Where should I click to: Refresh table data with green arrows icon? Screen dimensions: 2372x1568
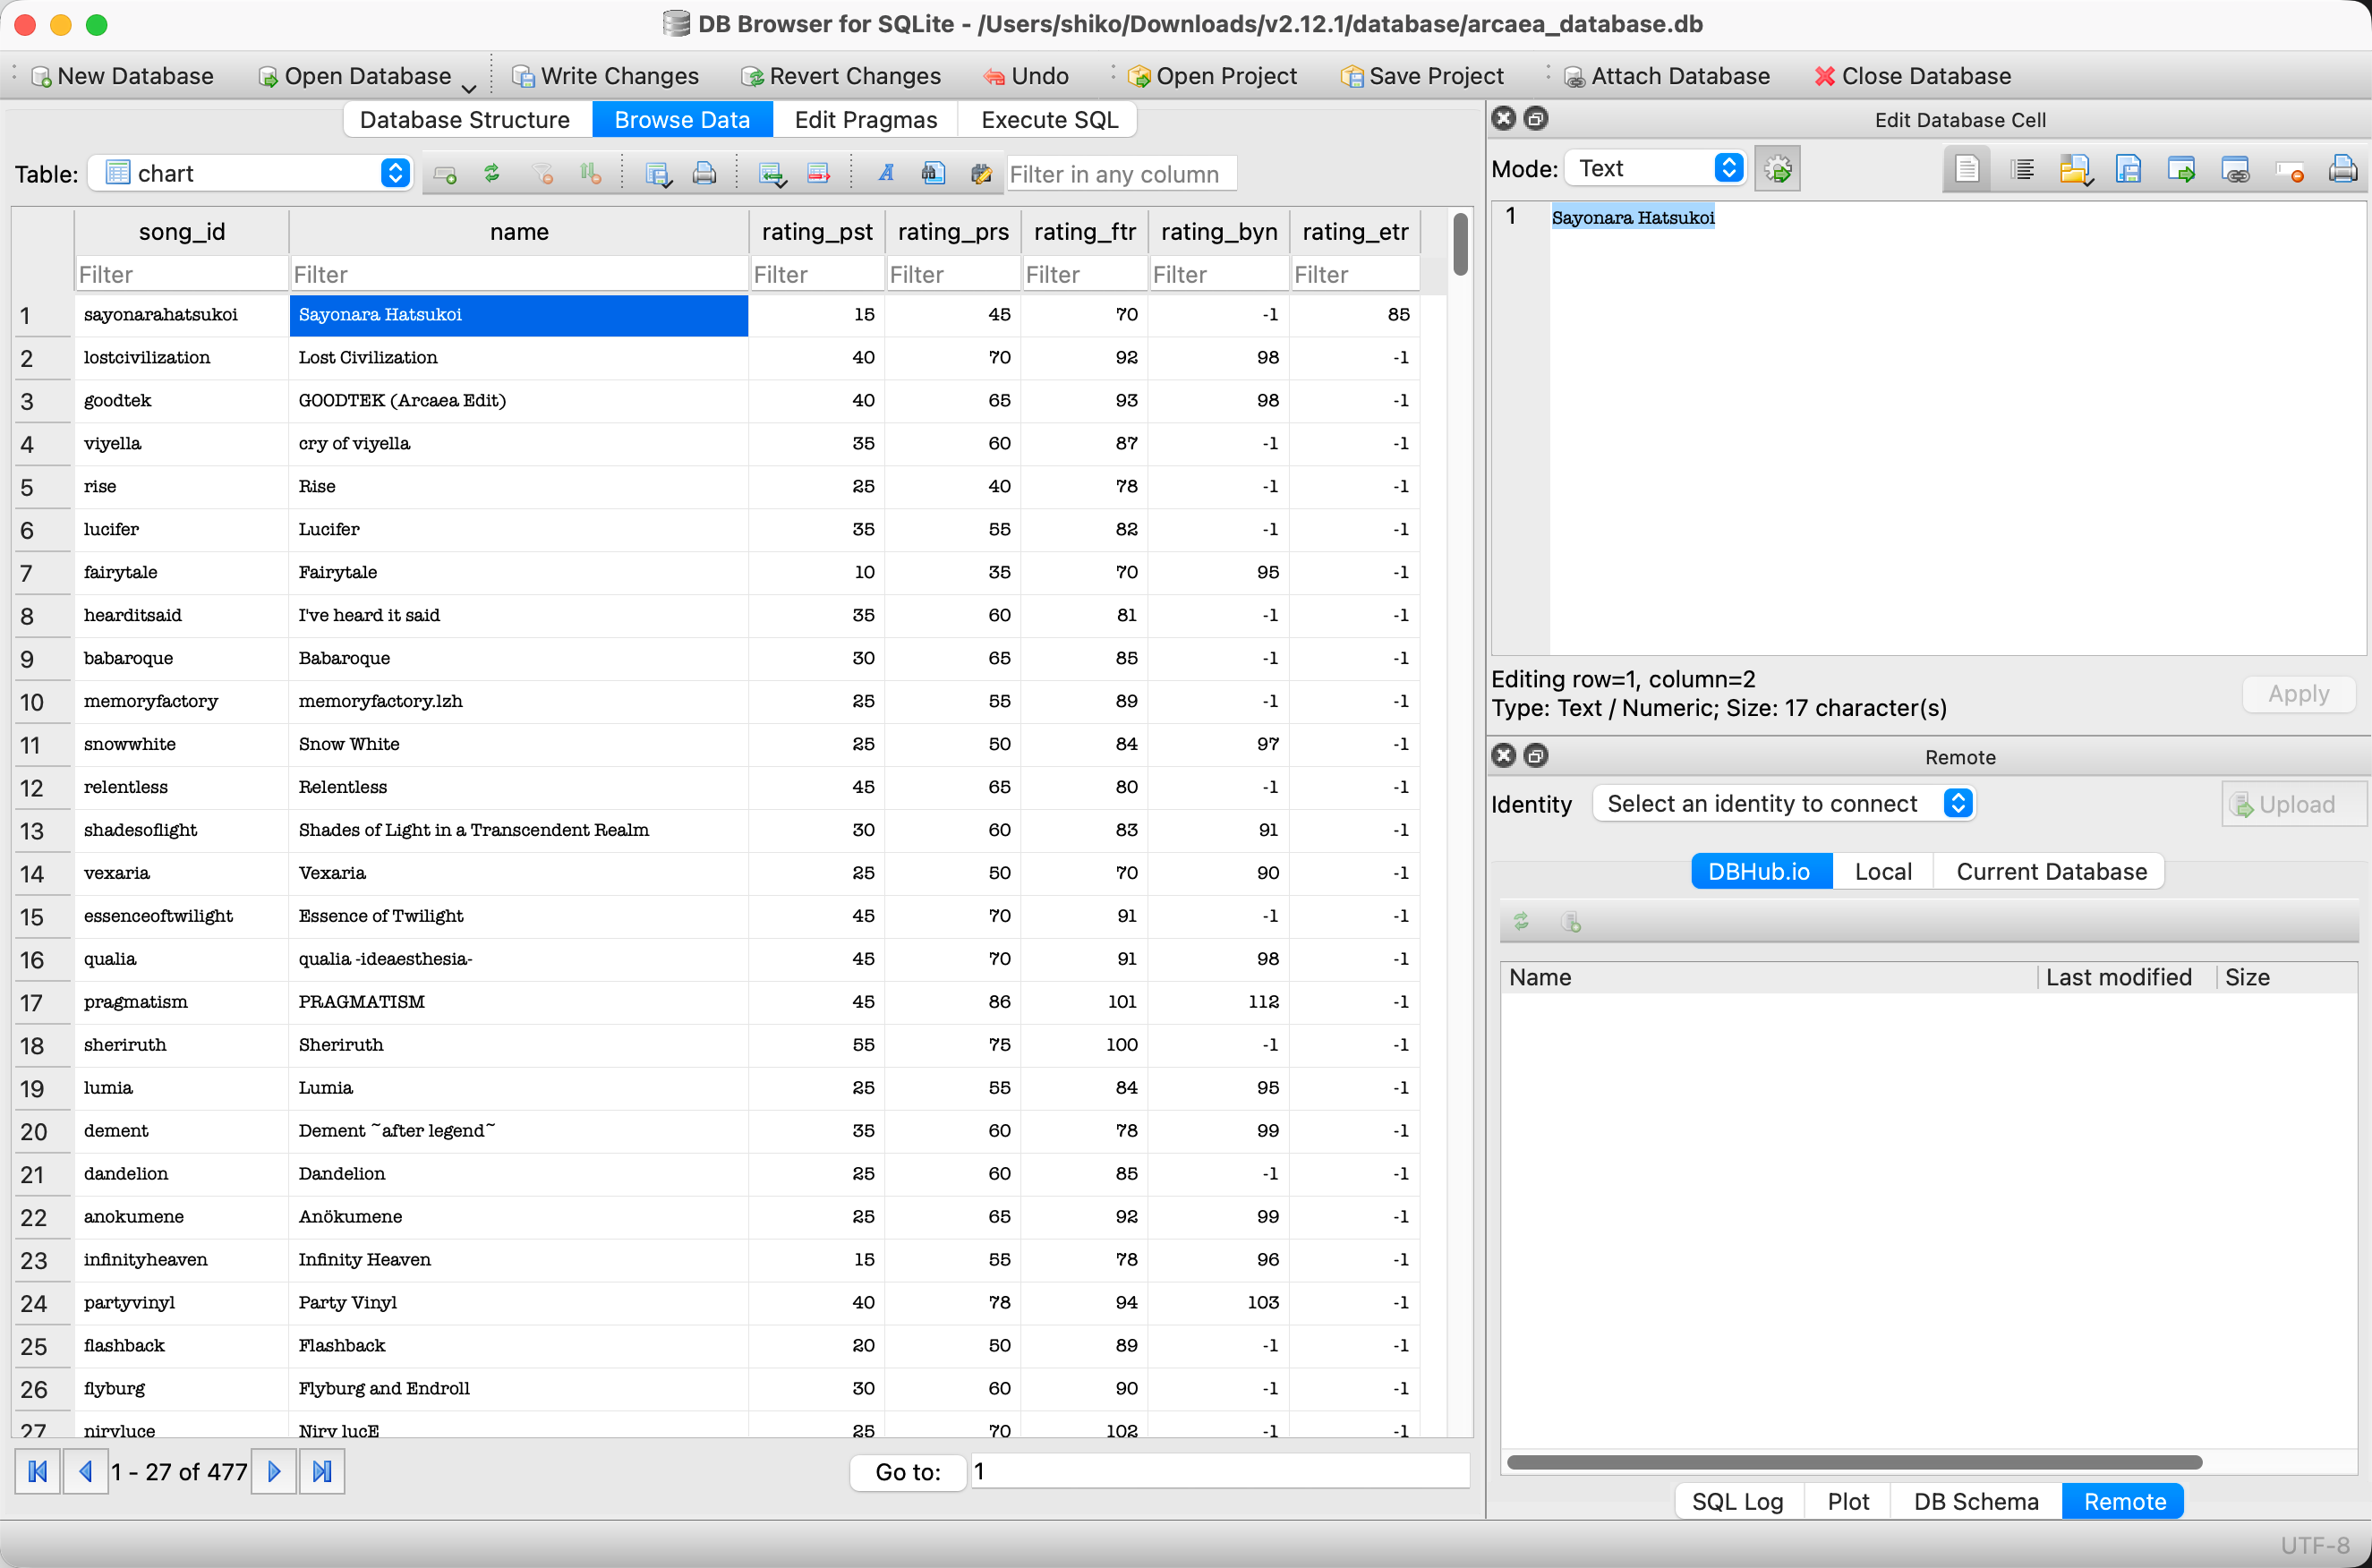click(491, 173)
